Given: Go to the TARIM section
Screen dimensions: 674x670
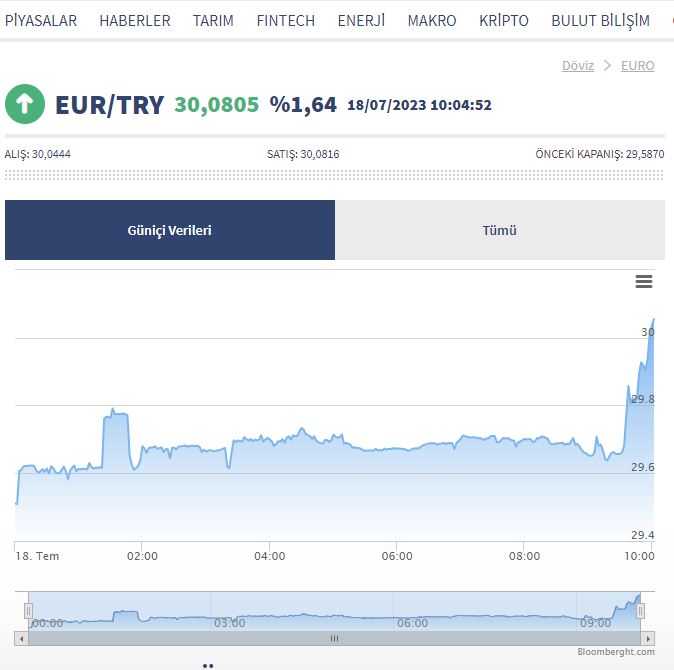Looking at the screenshot, I should pyautogui.click(x=213, y=20).
